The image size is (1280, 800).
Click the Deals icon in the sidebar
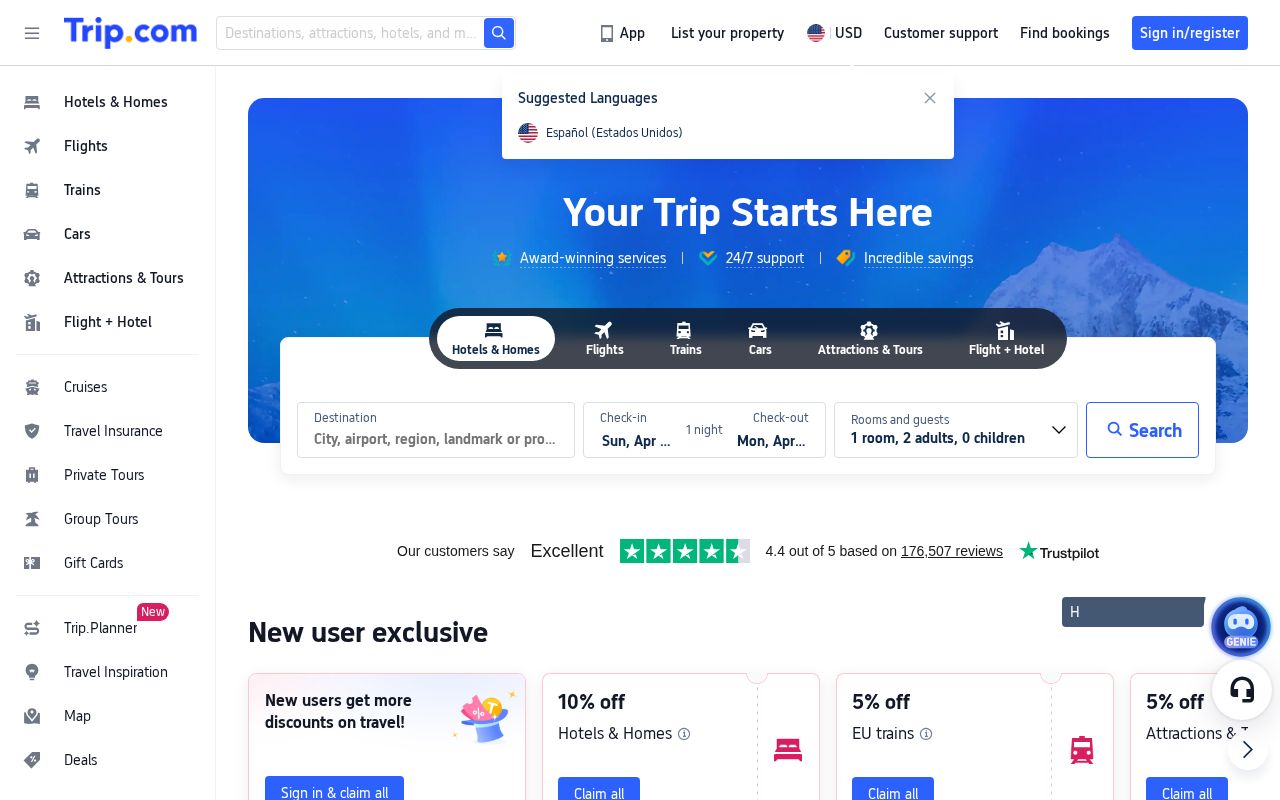pos(32,760)
